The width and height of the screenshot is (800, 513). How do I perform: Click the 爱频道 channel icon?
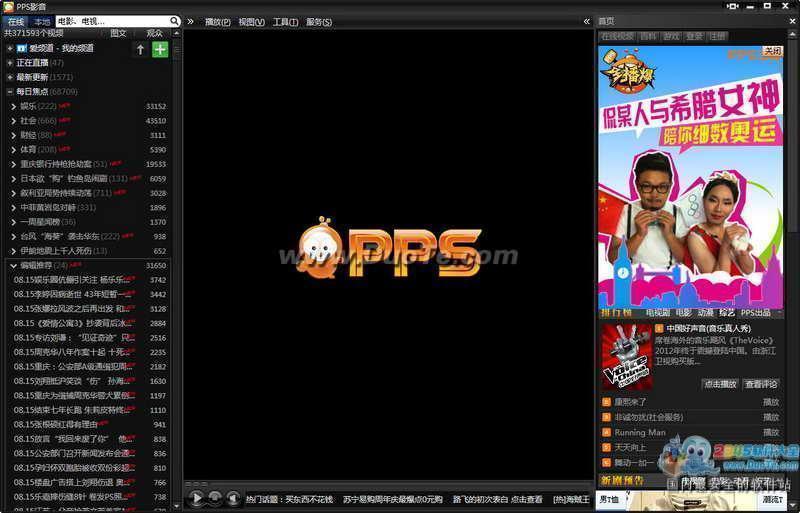tap(21, 48)
